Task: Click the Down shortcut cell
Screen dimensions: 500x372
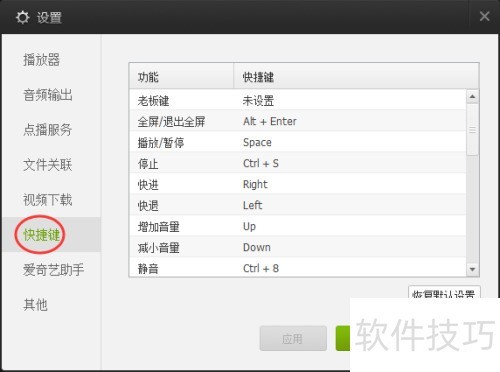Action: 257,247
